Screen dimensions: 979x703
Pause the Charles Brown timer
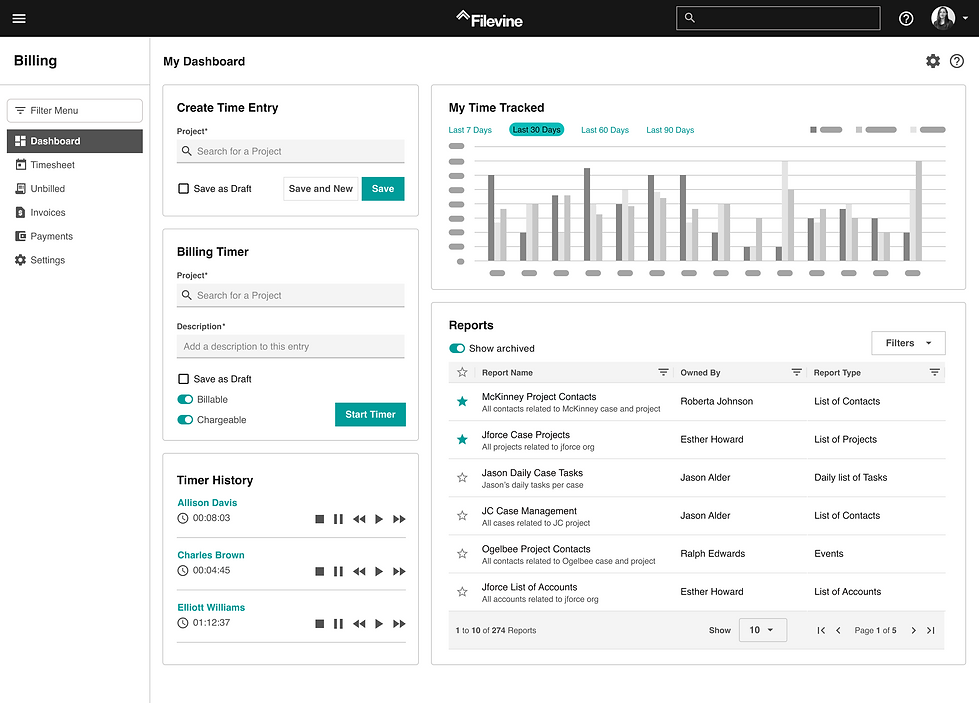coord(338,571)
